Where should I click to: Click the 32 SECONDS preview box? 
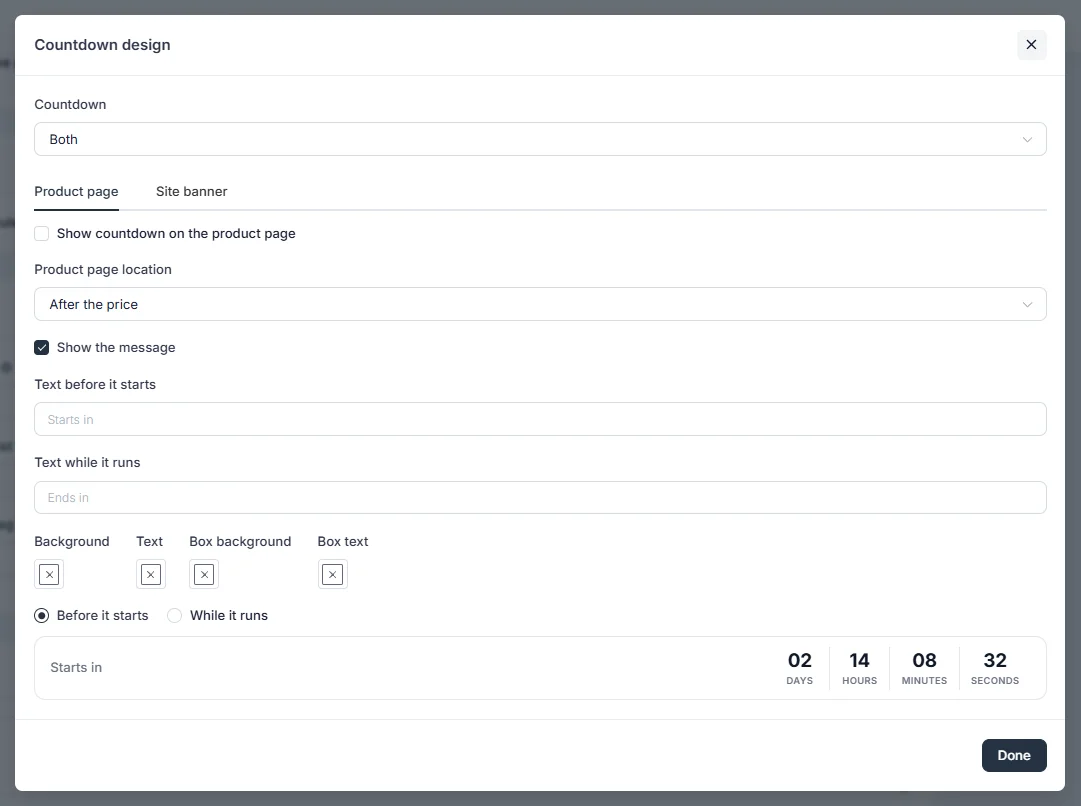[x=995, y=668]
